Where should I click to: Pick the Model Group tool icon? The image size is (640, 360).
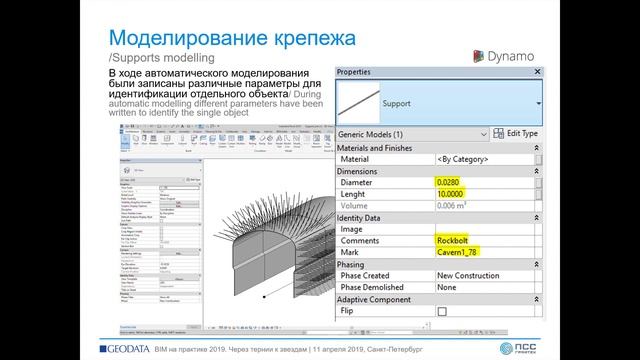click(x=296, y=139)
